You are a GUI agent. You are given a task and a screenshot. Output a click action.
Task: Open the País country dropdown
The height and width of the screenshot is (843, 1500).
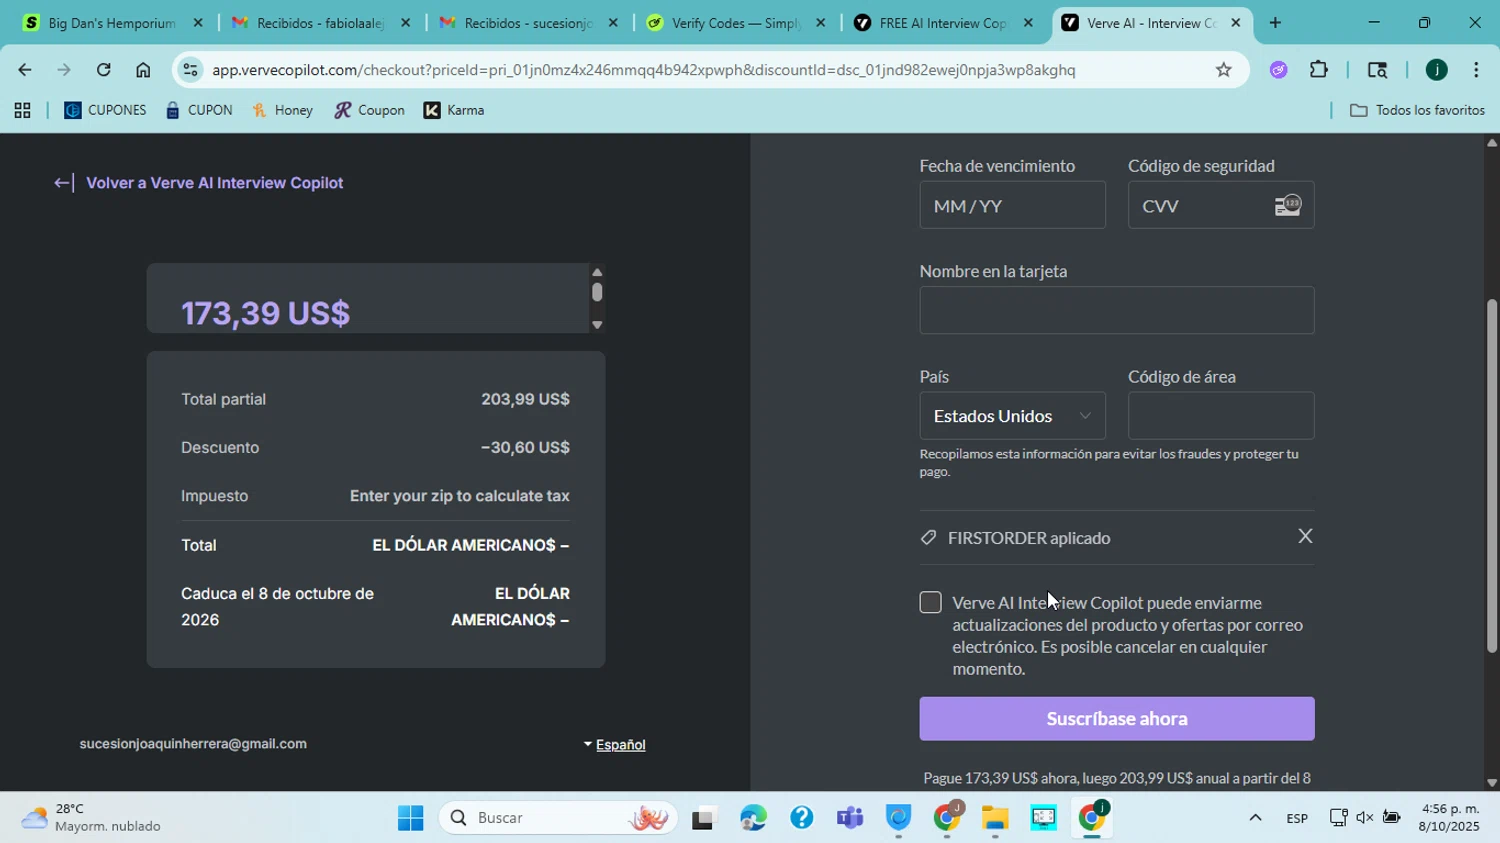(1012, 416)
